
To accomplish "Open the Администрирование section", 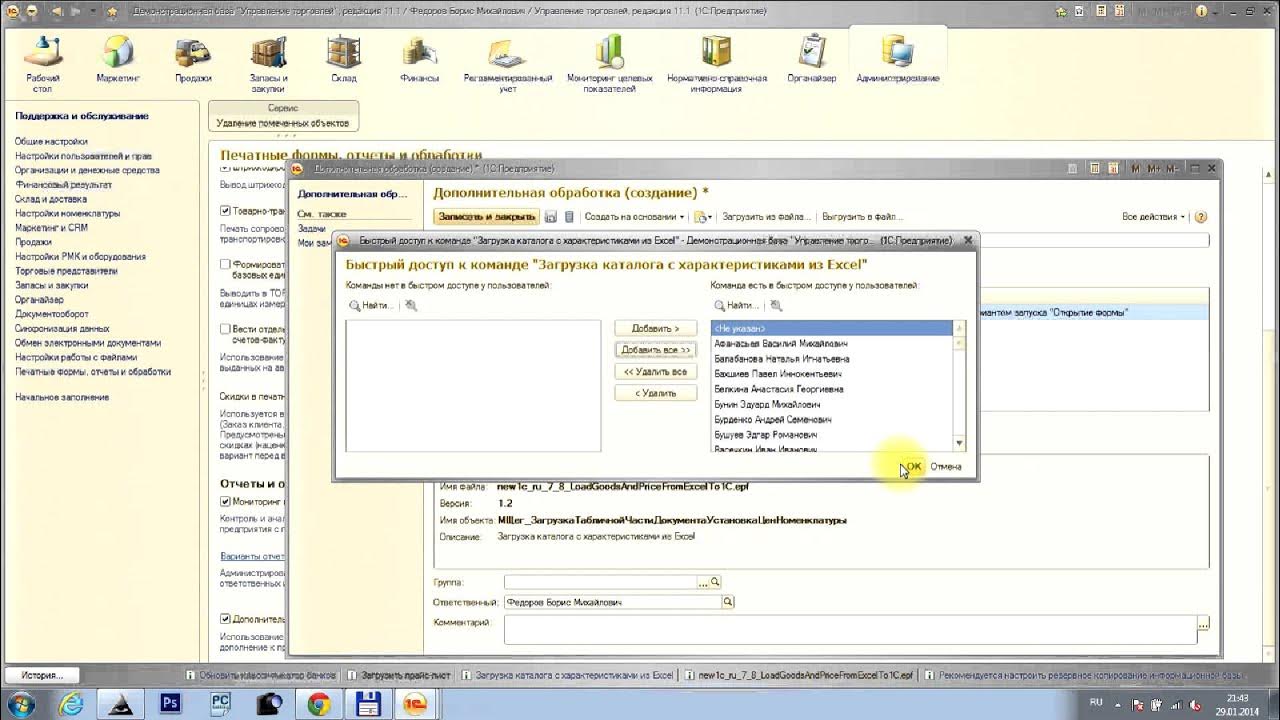I will (x=897, y=59).
